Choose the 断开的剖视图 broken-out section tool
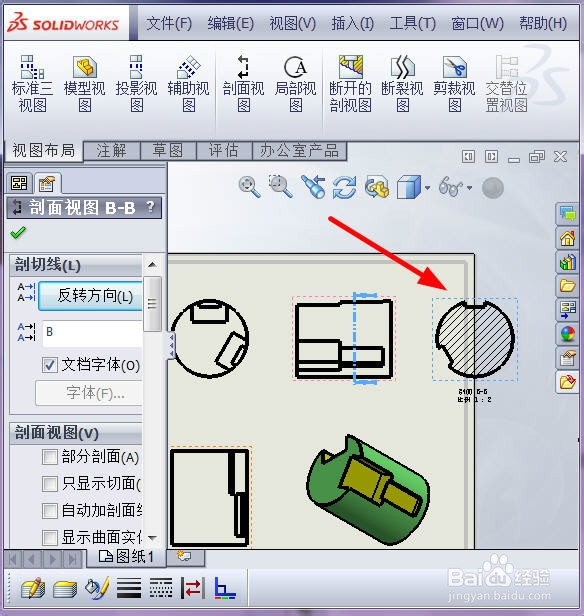Screen dimensions: 584x616 coord(350,84)
